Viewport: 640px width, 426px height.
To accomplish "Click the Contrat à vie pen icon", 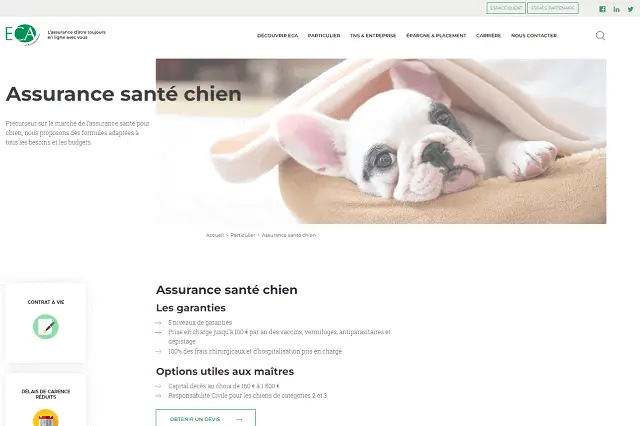I will pos(46,326).
